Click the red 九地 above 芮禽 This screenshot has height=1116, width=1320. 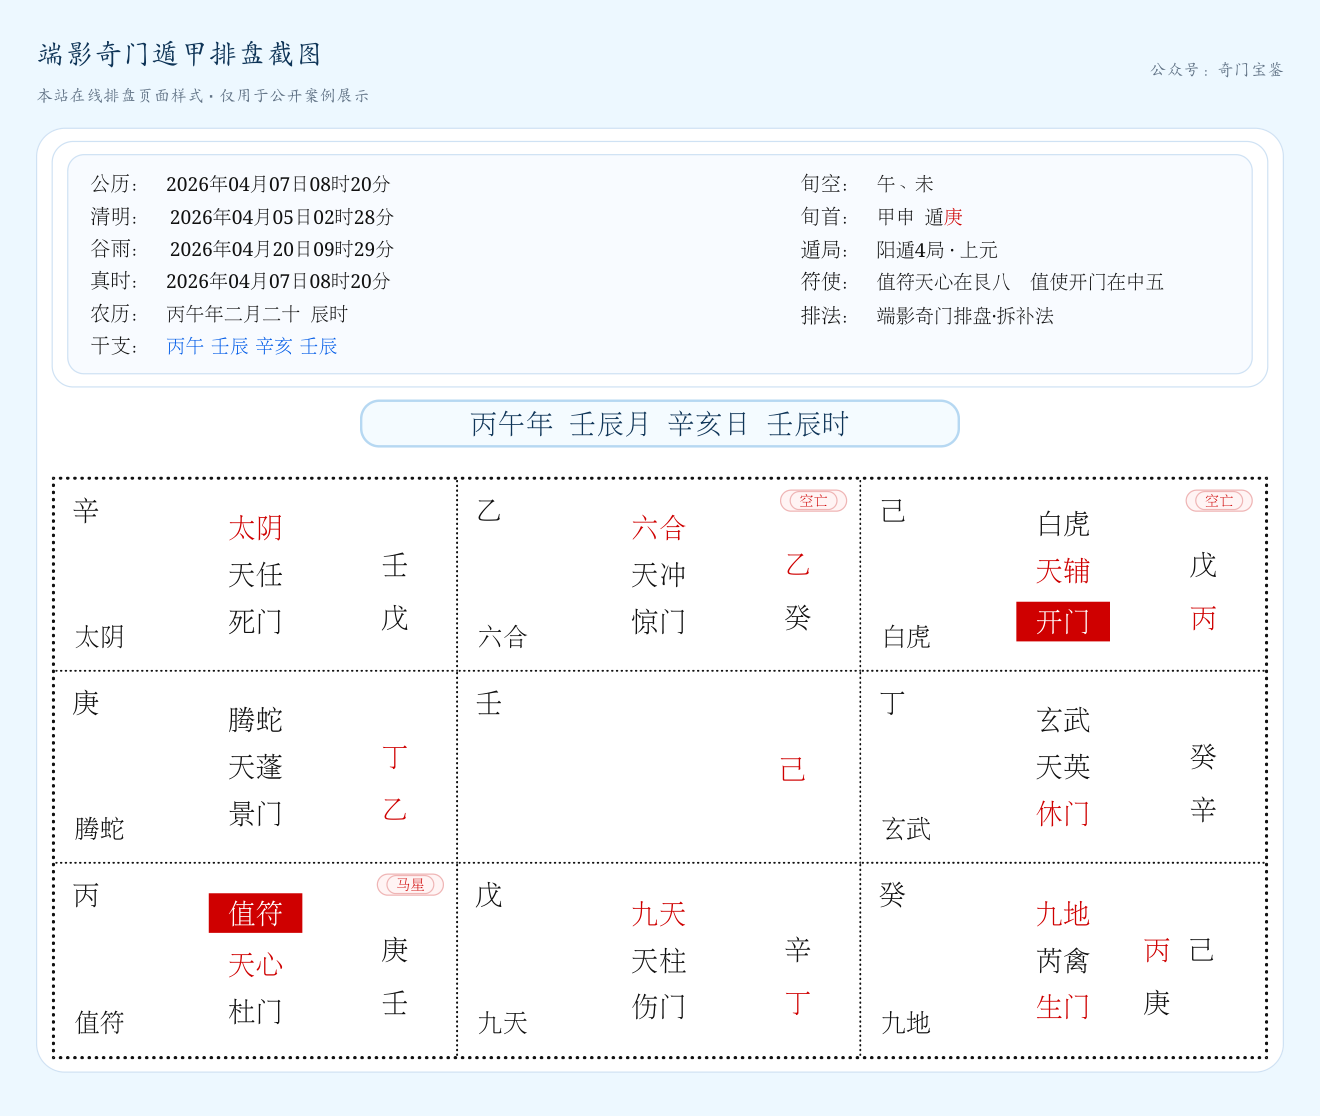click(1063, 914)
